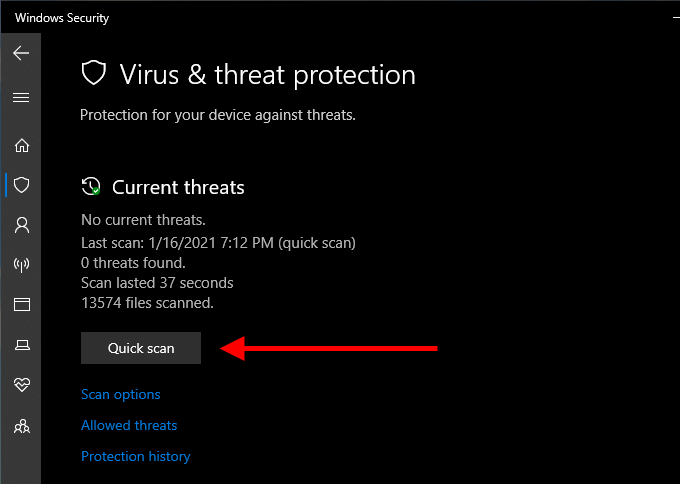The width and height of the screenshot is (680, 484).
Task: Click the 13574 files scanned text
Action: 147,302
